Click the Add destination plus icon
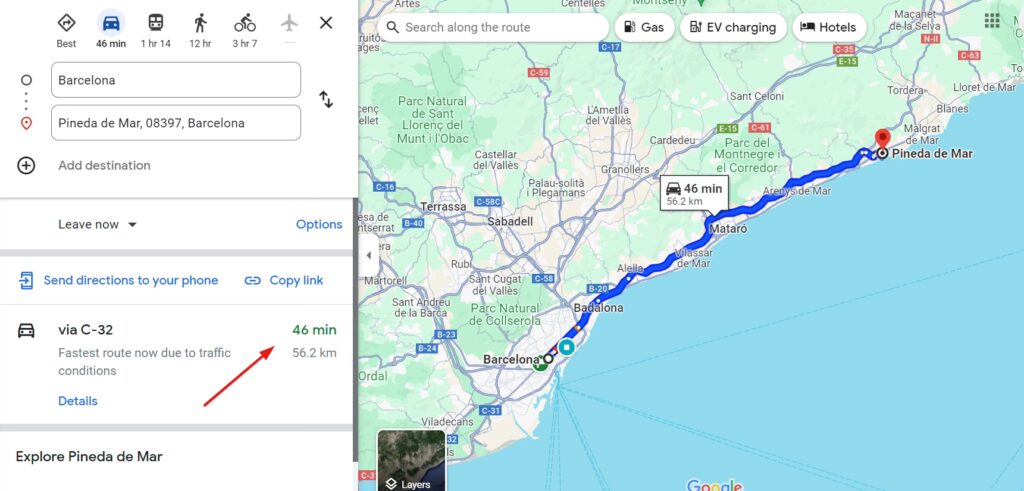This screenshot has height=491, width=1024. point(26,165)
